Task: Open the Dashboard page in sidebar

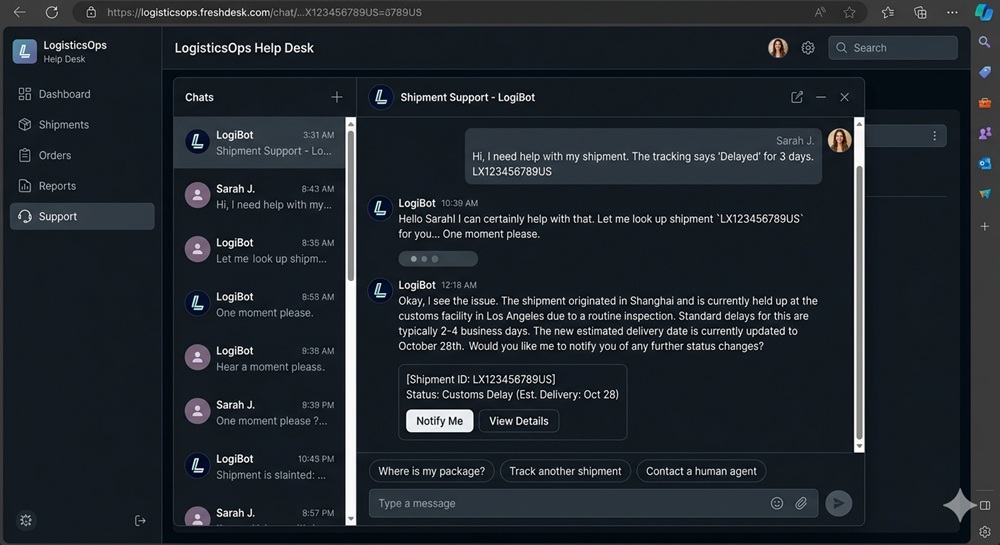Action: coord(82,94)
